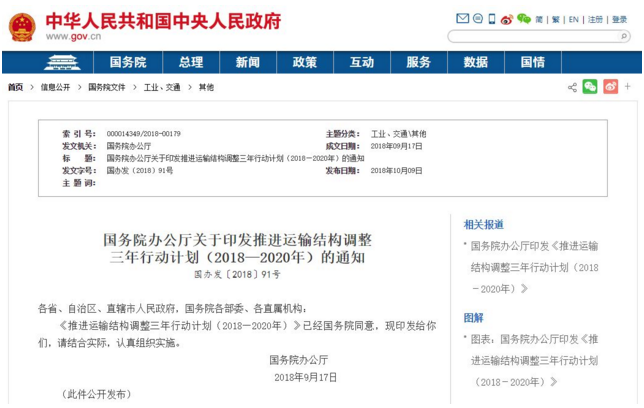Open the 国务院 navigation tab
Screen dimensions: 644x408
point(128,62)
